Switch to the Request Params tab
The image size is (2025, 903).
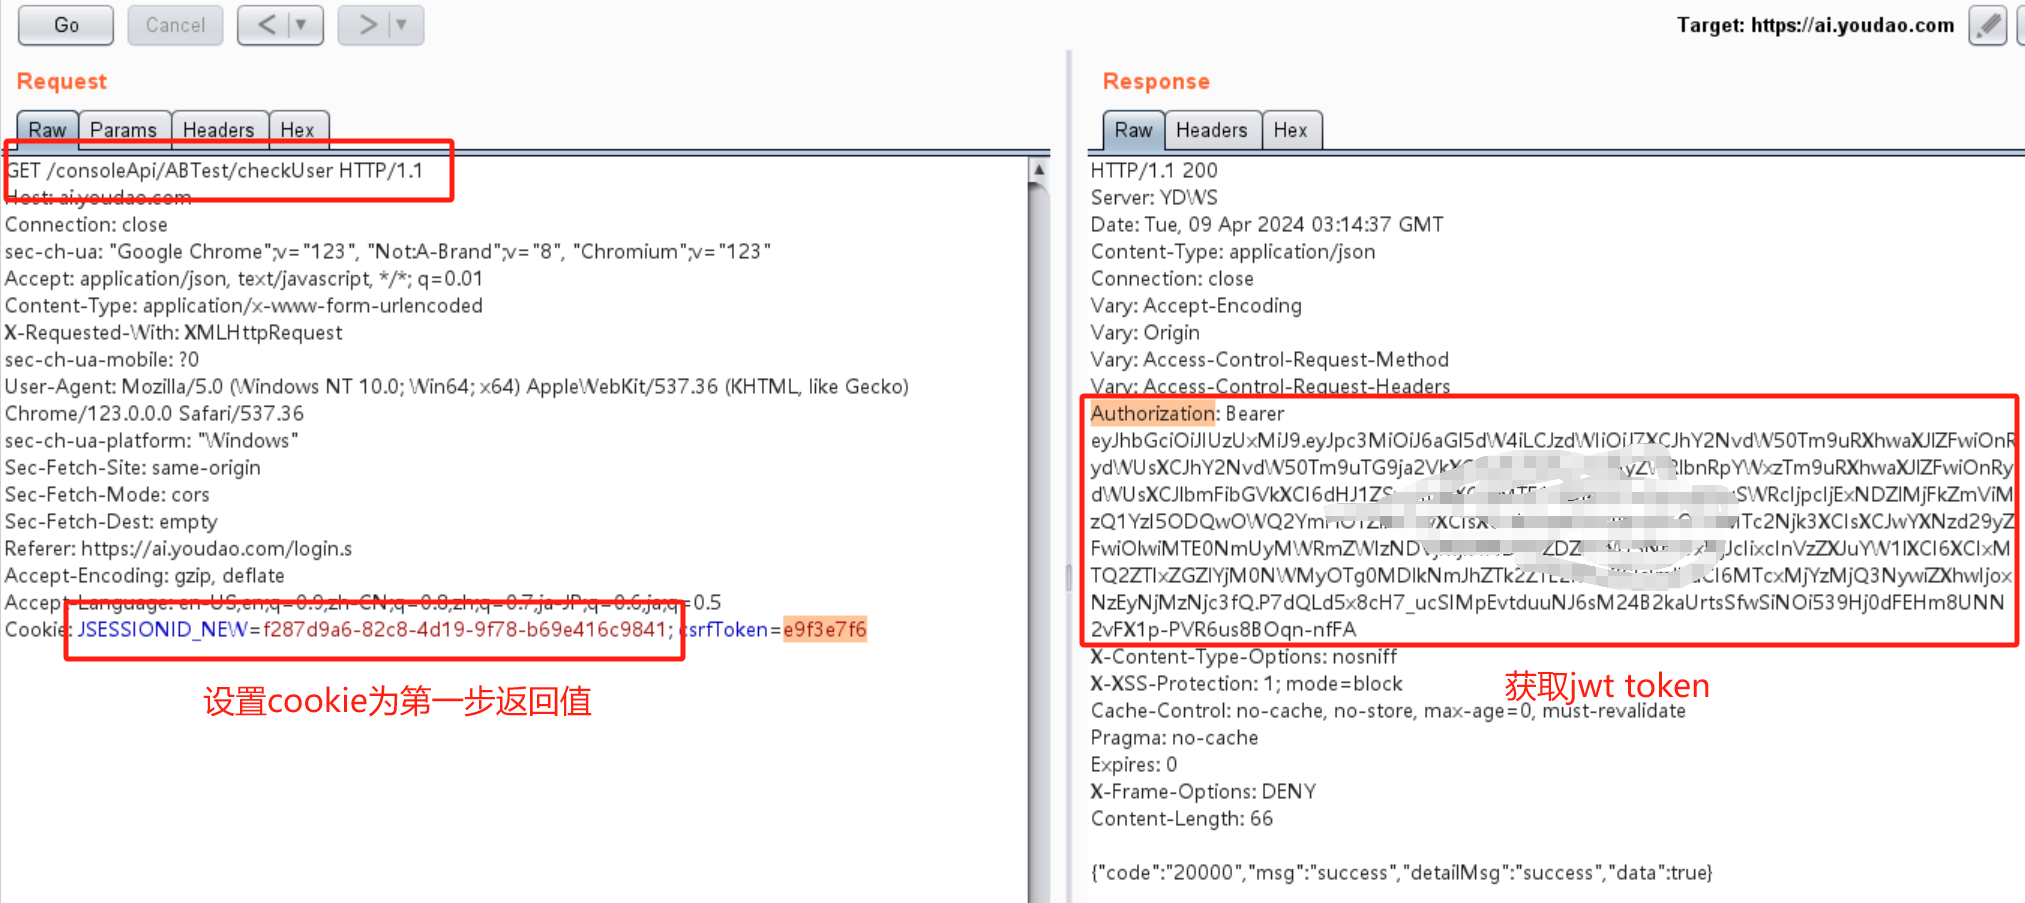pyautogui.click(x=124, y=130)
